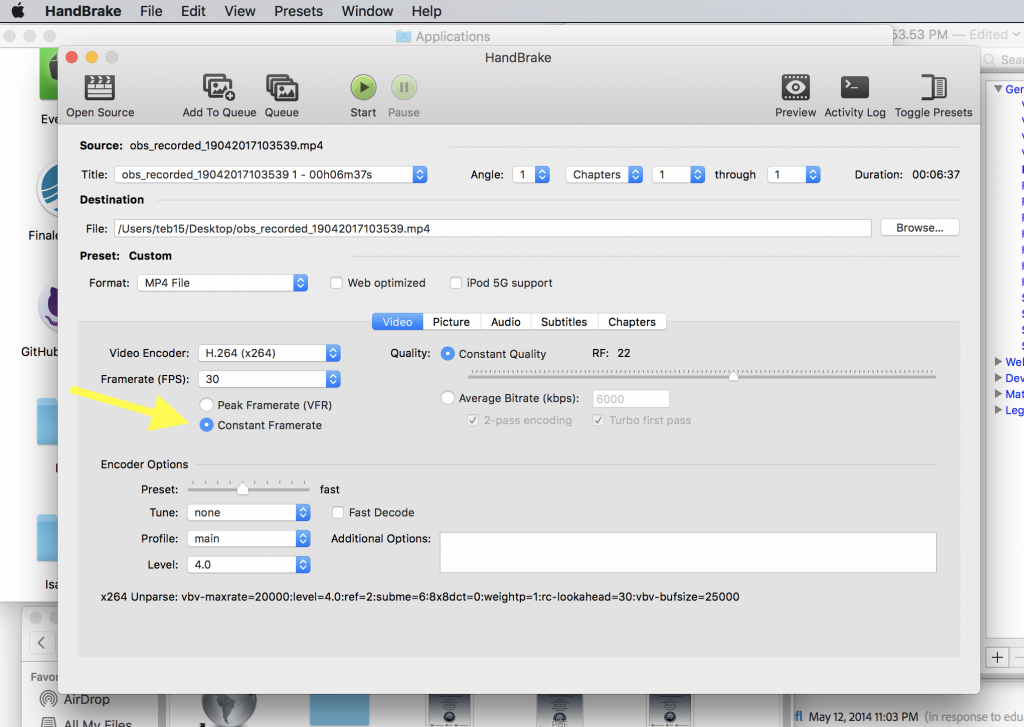Open the Profile dropdown set to main
This screenshot has width=1024, height=727.
(248, 538)
